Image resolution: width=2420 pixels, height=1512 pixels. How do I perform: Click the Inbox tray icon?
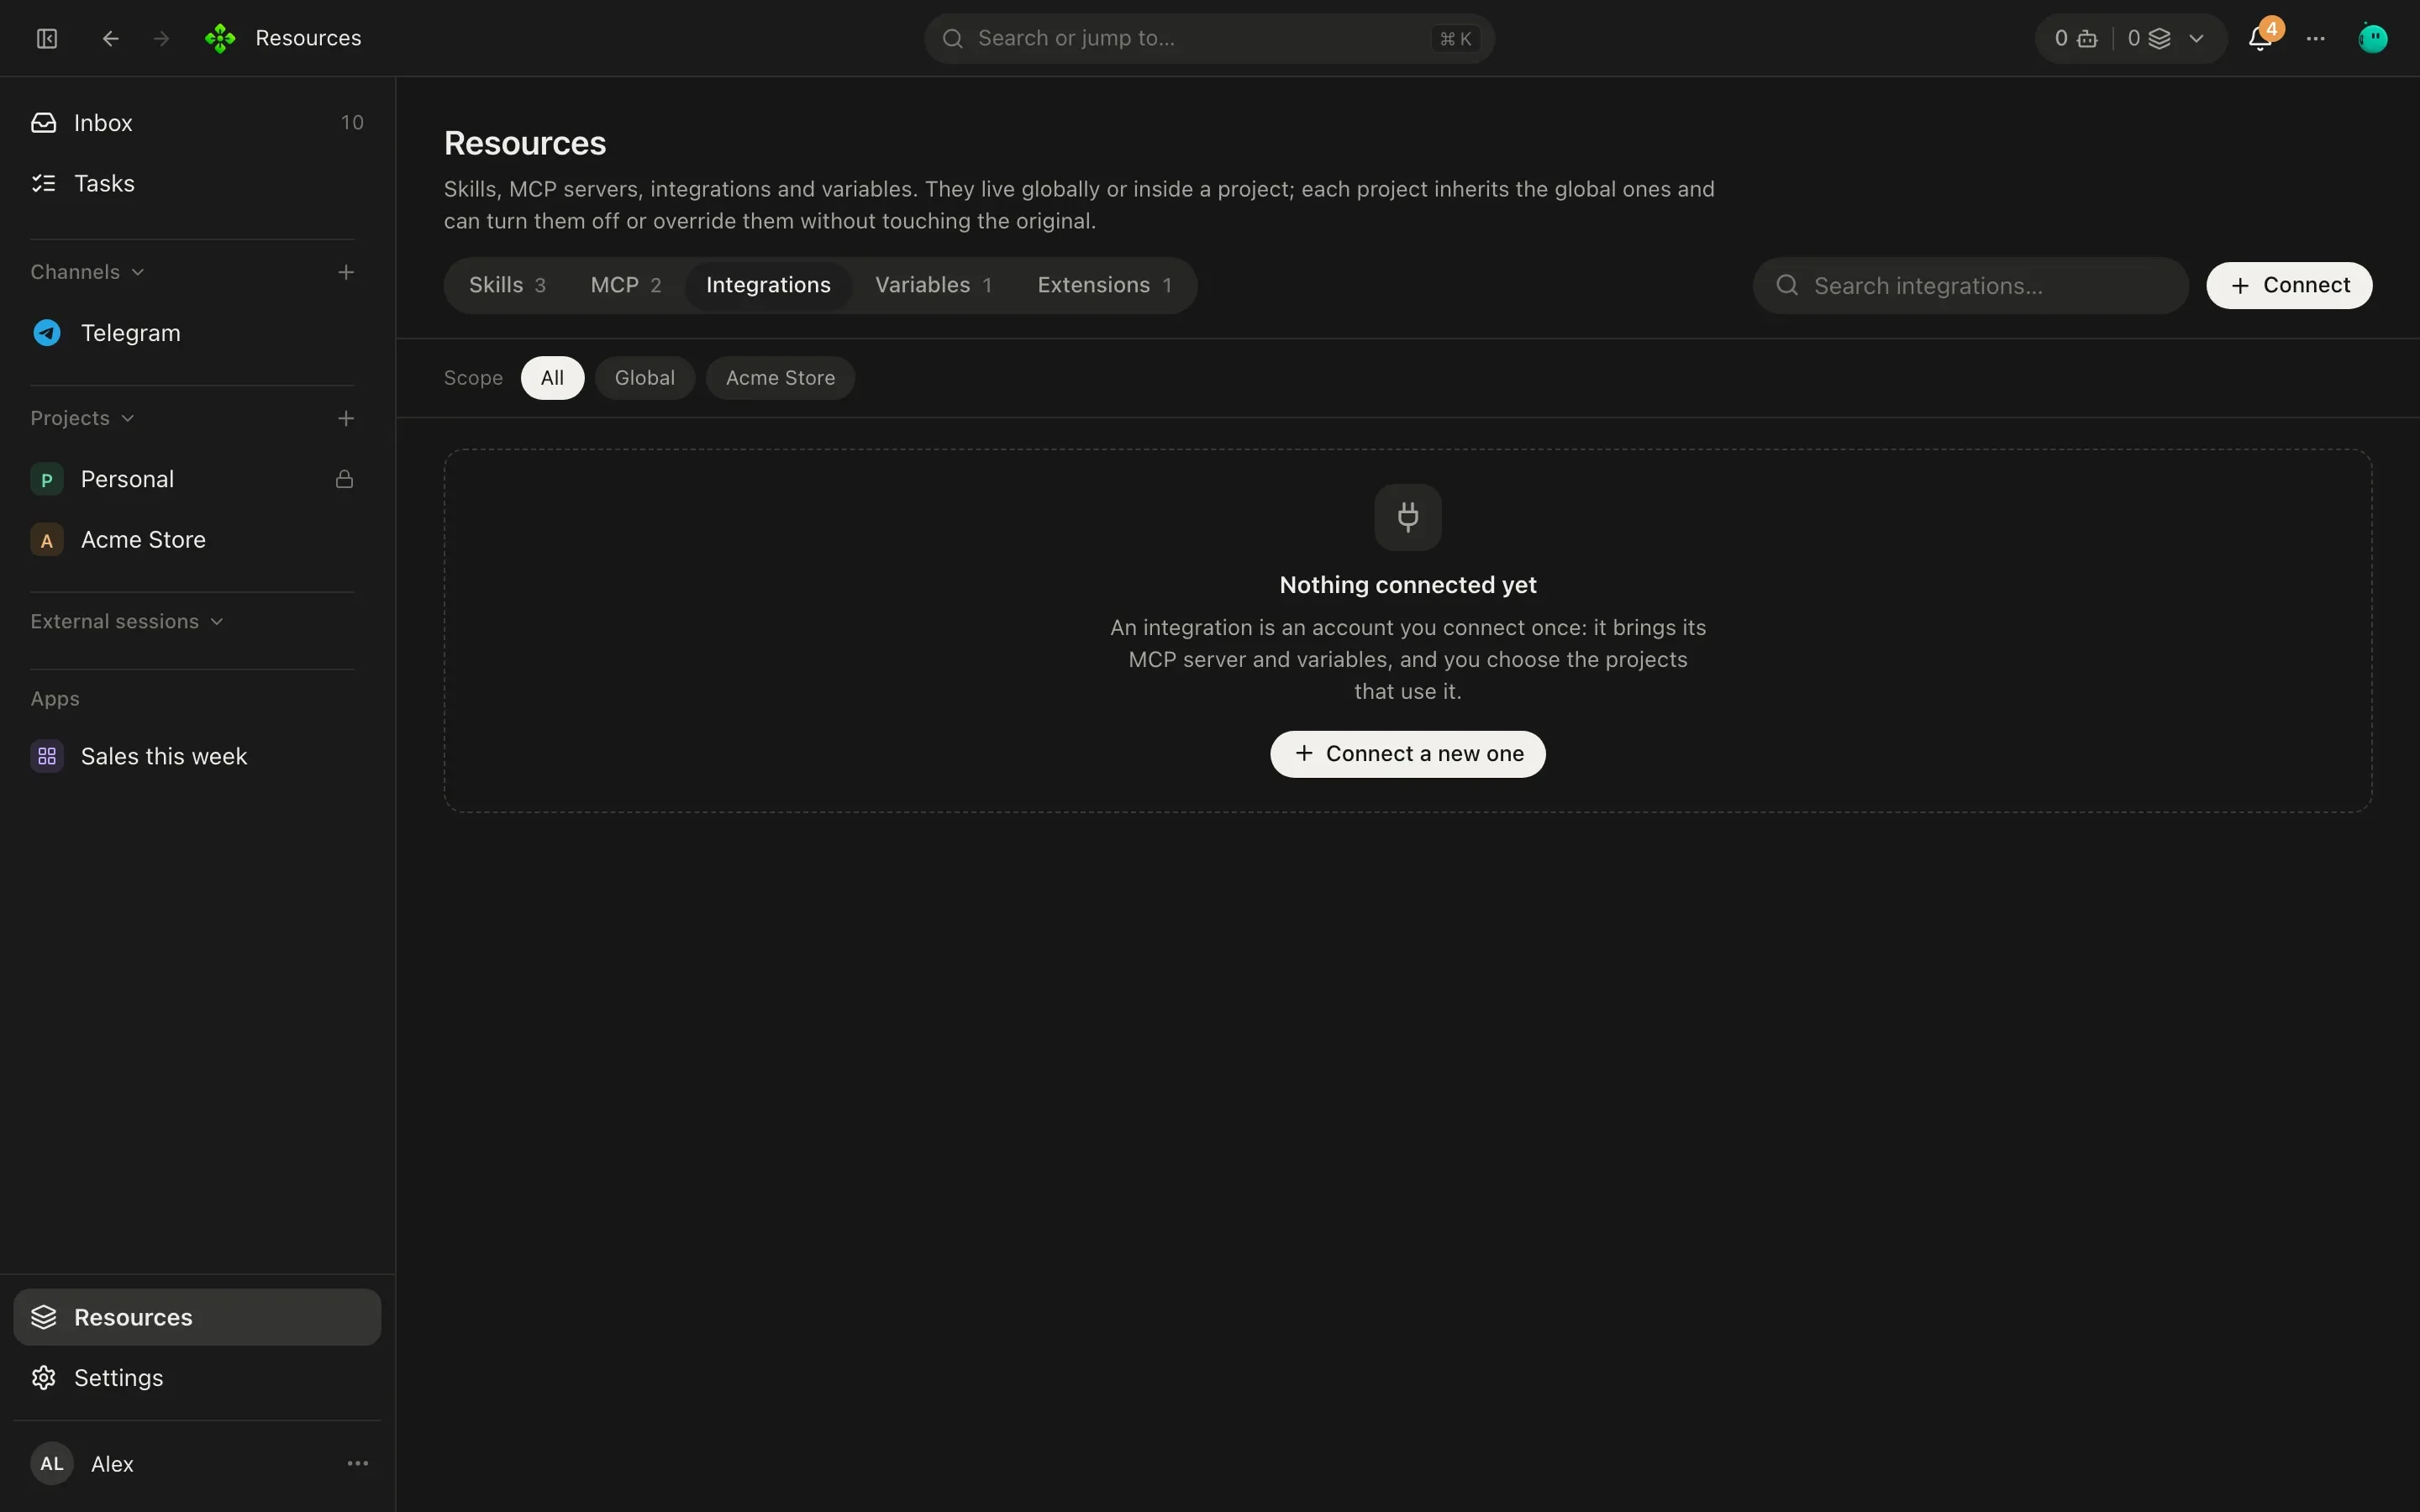coord(44,122)
